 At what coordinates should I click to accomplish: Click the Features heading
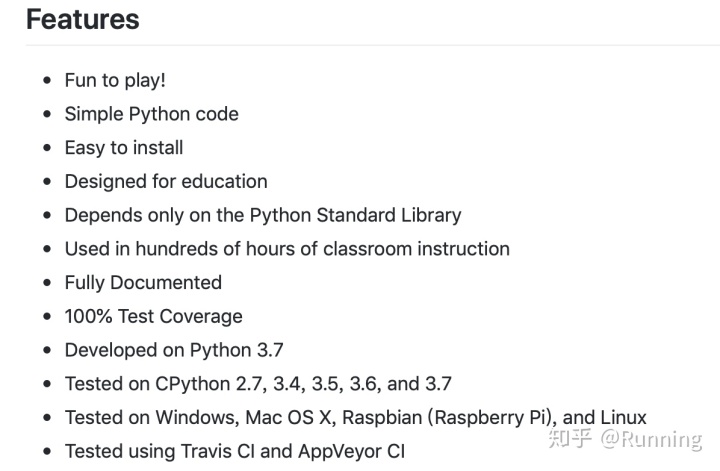pos(83,19)
